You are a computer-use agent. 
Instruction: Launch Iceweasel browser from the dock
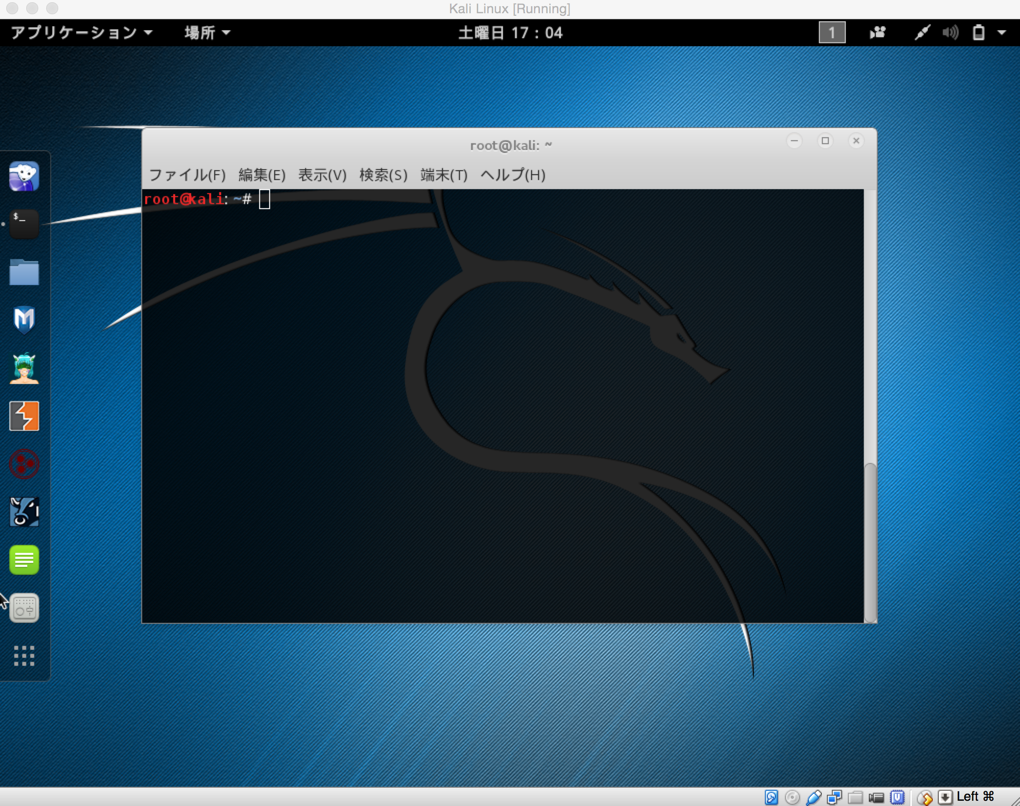pos(24,176)
